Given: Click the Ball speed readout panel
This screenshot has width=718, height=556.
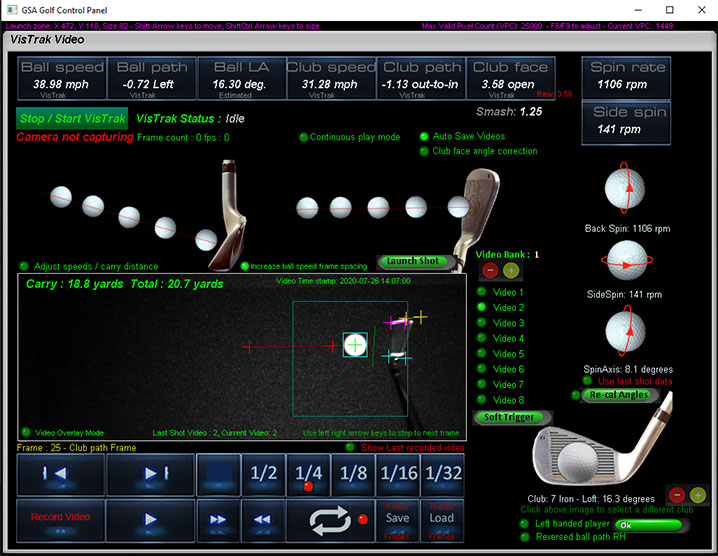Looking at the screenshot, I should (62, 78).
